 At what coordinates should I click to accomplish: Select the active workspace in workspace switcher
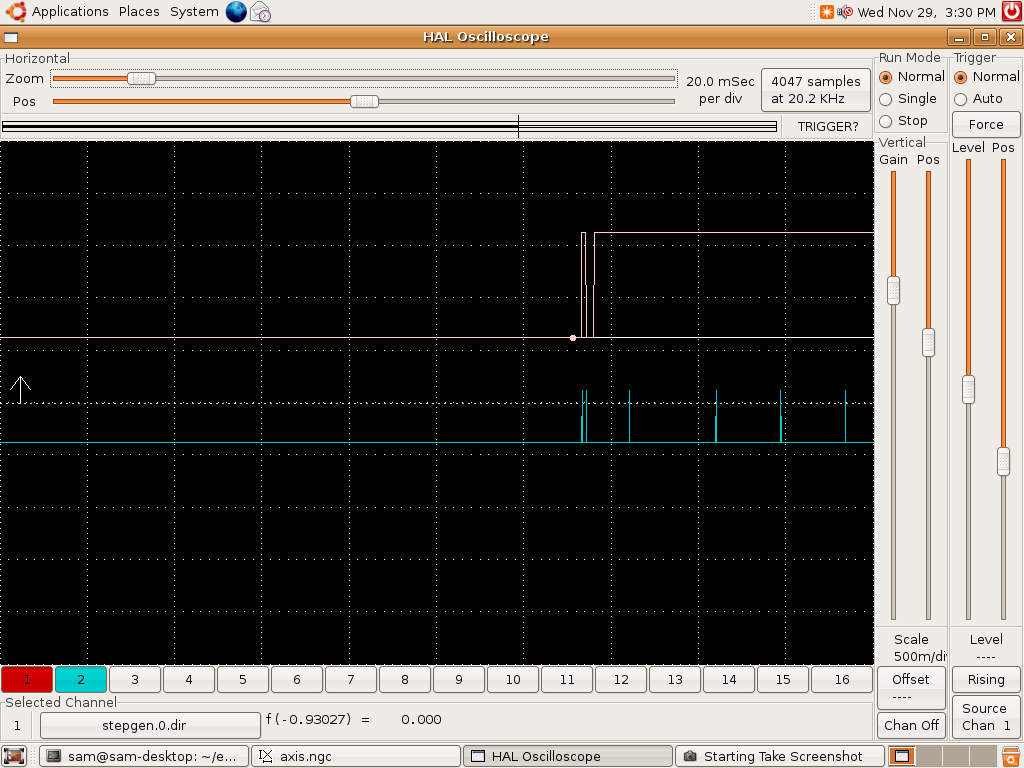pyautogui.click(x=902, y=756)
